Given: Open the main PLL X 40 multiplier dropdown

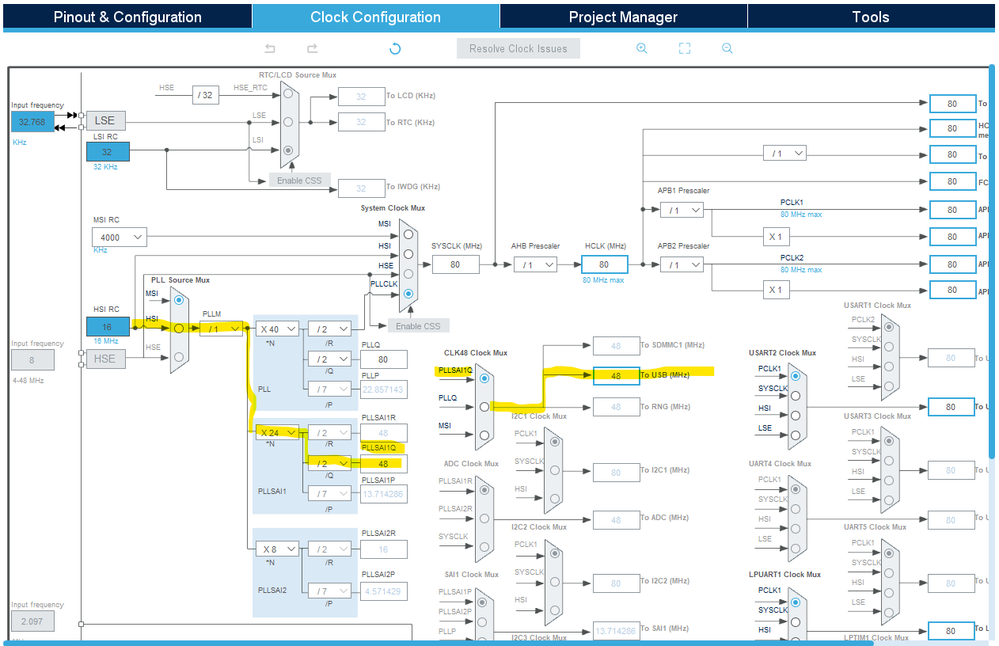Looking at the screenshot, I should tap(277, 329).
